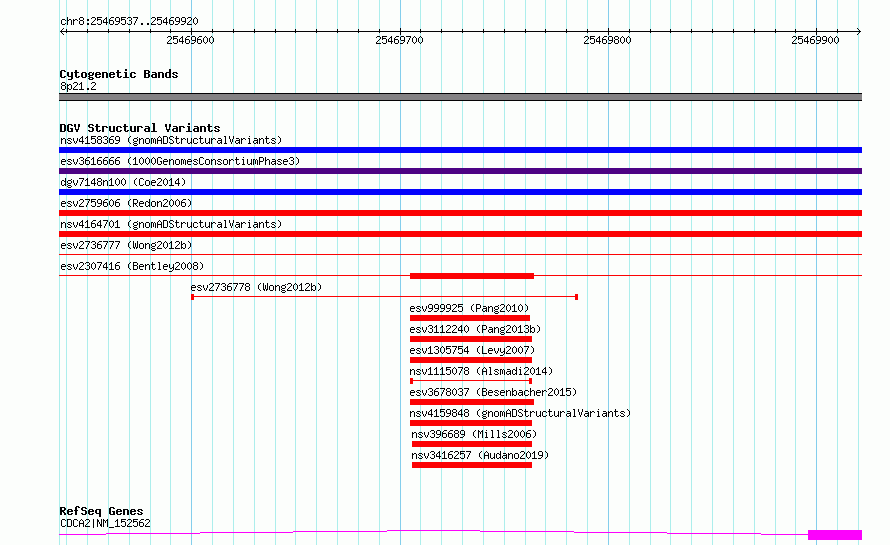Screen dimensions: 890x545
Task: Click the Cytogenetic Bands track title
Action: click(x=119, y=74)
